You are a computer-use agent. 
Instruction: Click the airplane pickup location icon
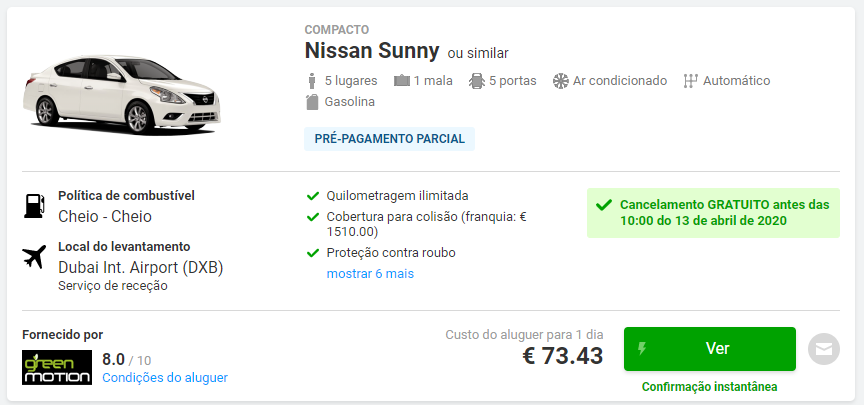click(x=34, y=257)
